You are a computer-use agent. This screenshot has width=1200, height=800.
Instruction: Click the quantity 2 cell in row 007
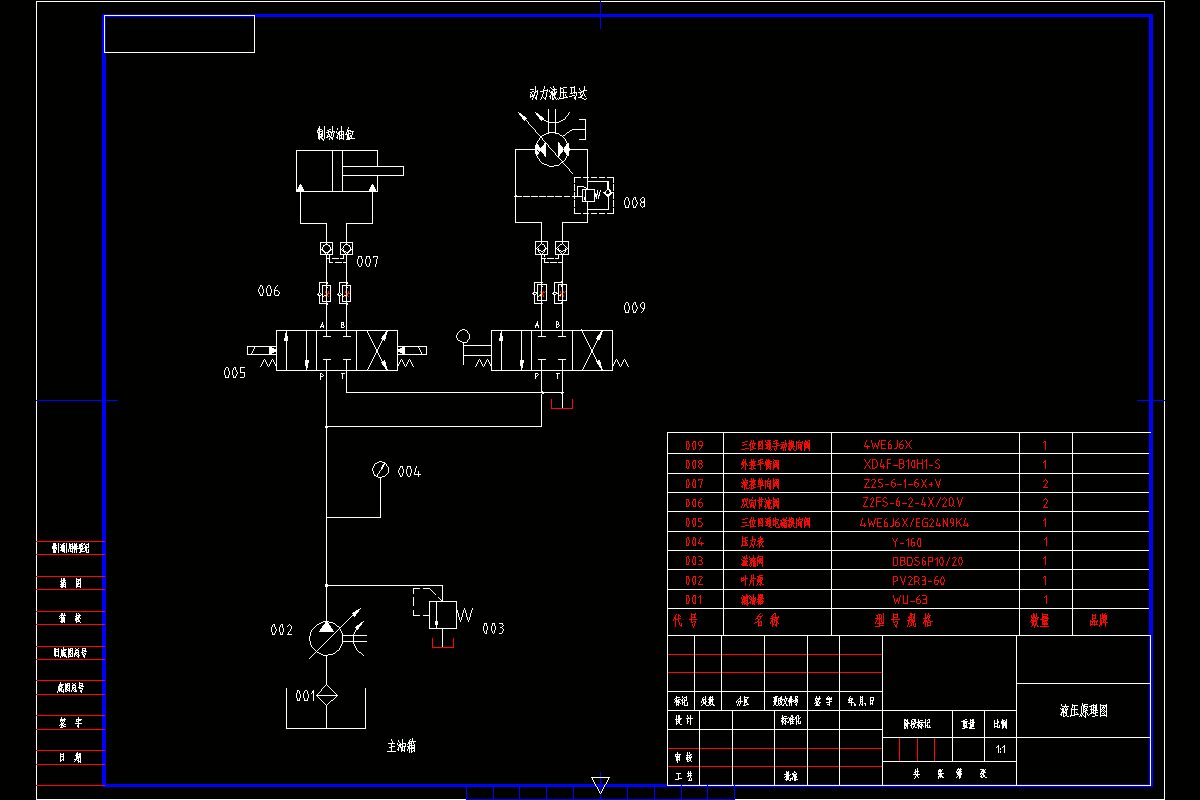1045,484
